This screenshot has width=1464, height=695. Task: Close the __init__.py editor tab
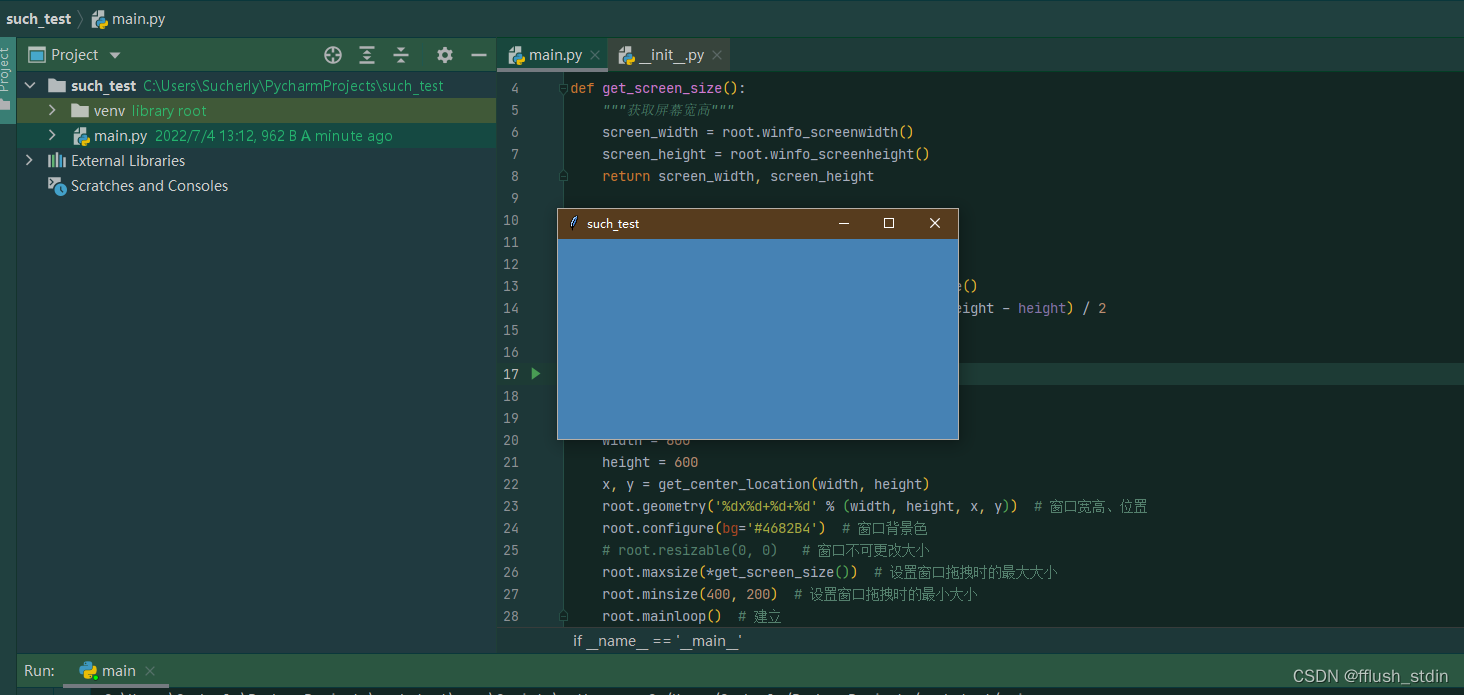tap(717, 55)
